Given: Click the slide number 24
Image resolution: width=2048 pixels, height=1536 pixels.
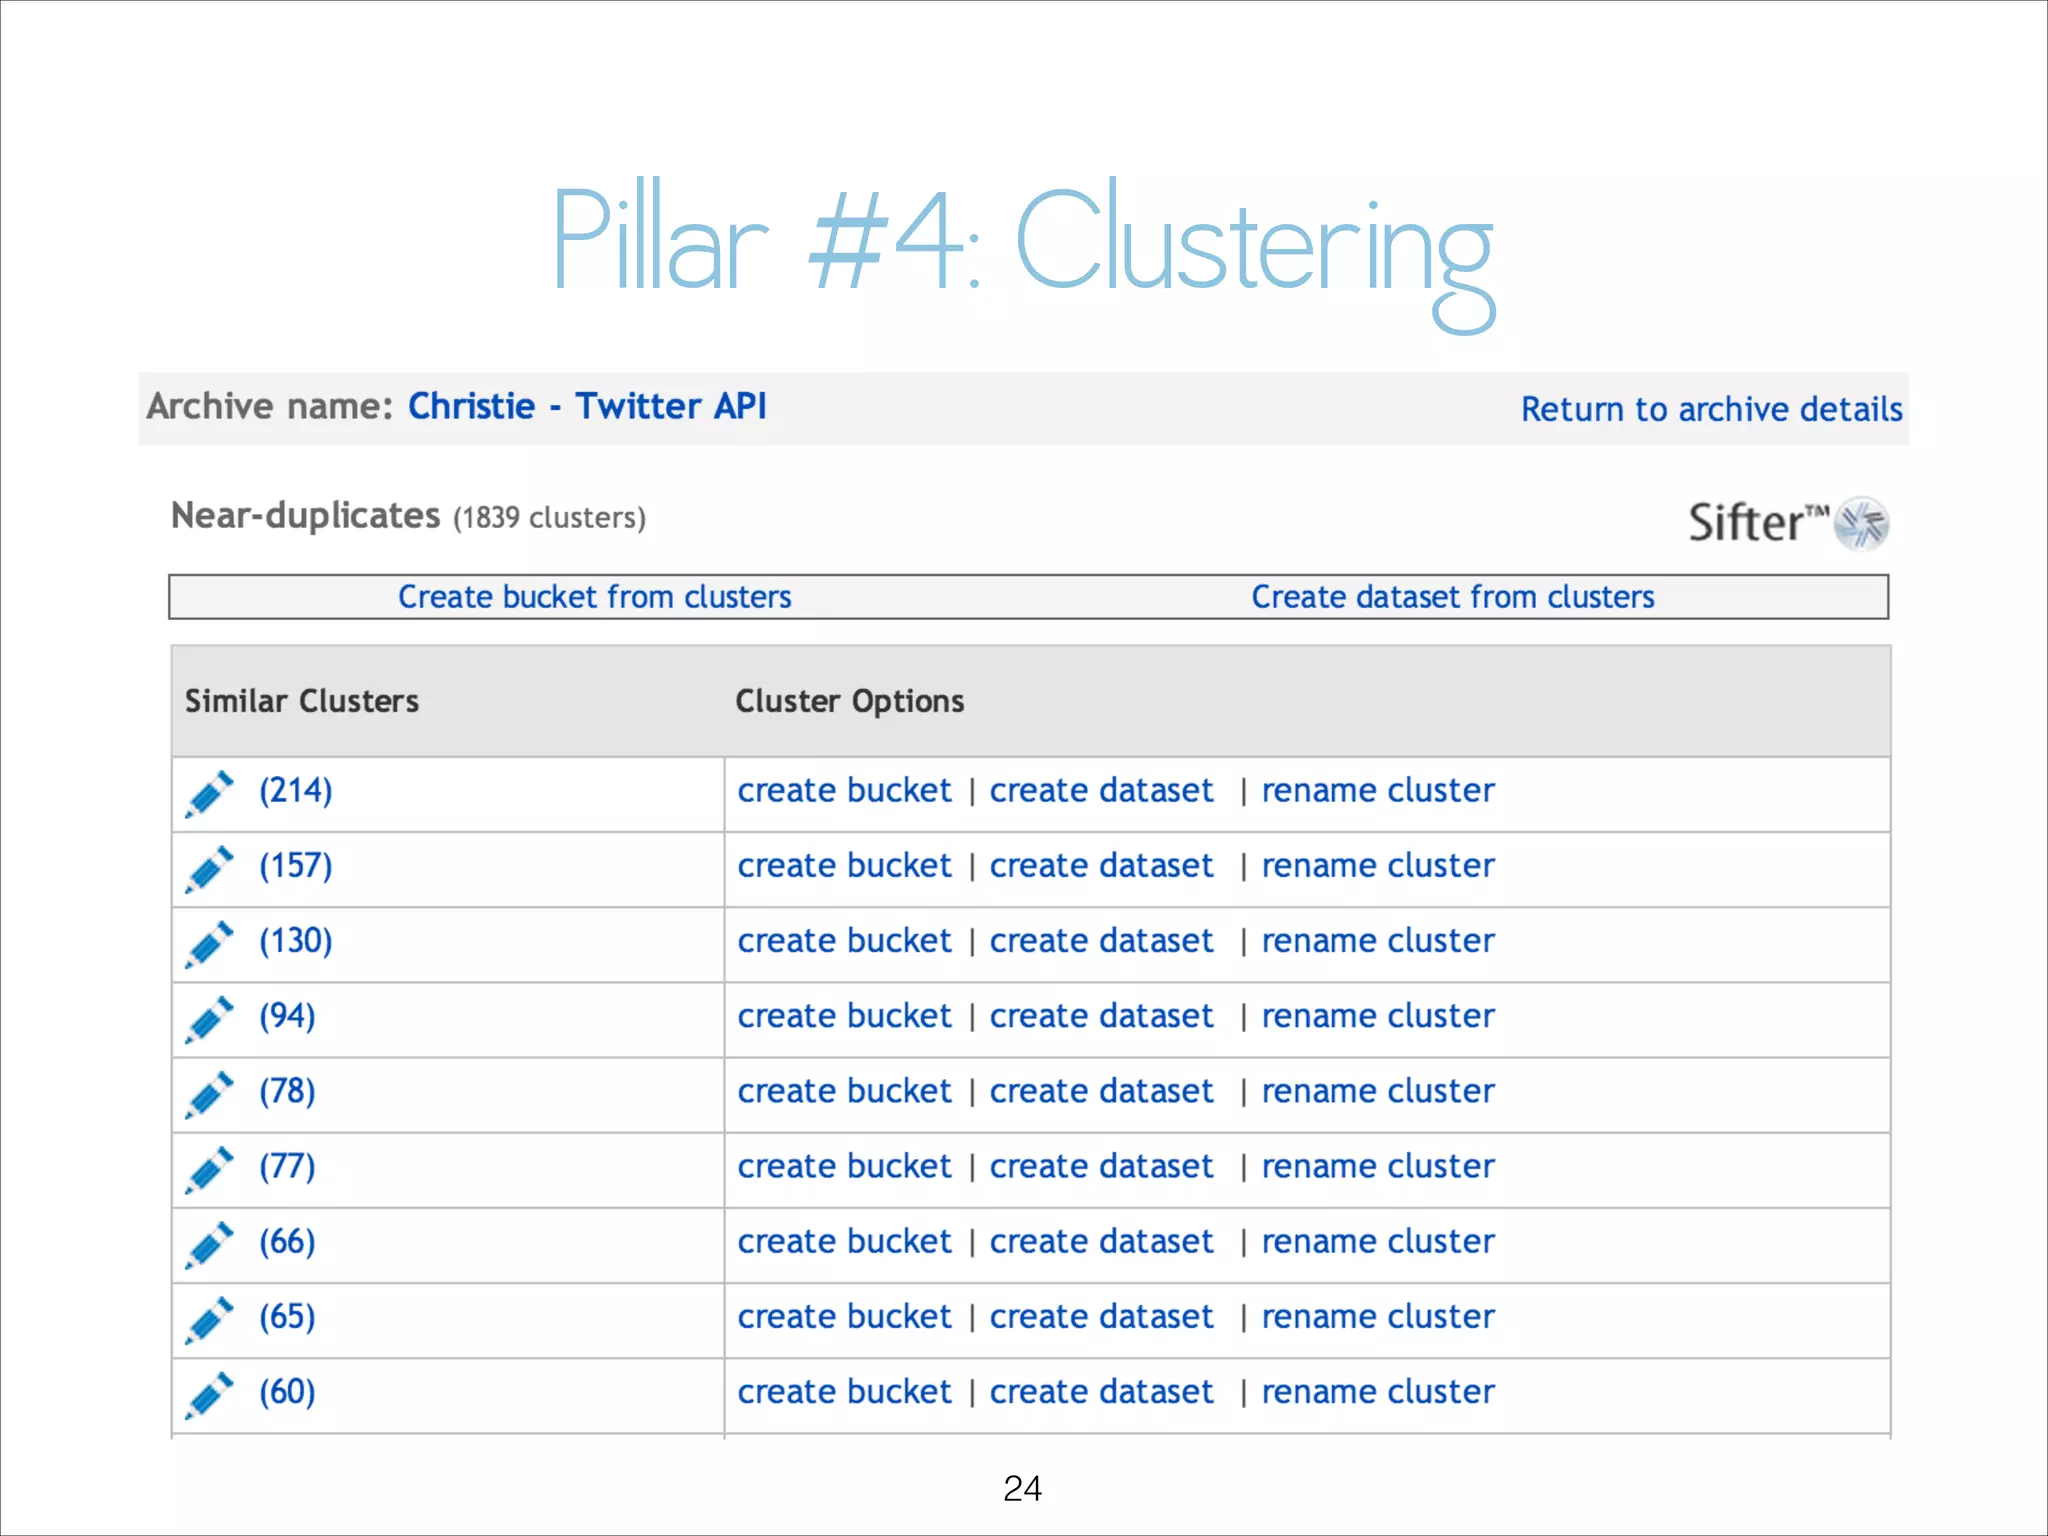Looking at the screenshot, I should [x=1022, y=1488].
